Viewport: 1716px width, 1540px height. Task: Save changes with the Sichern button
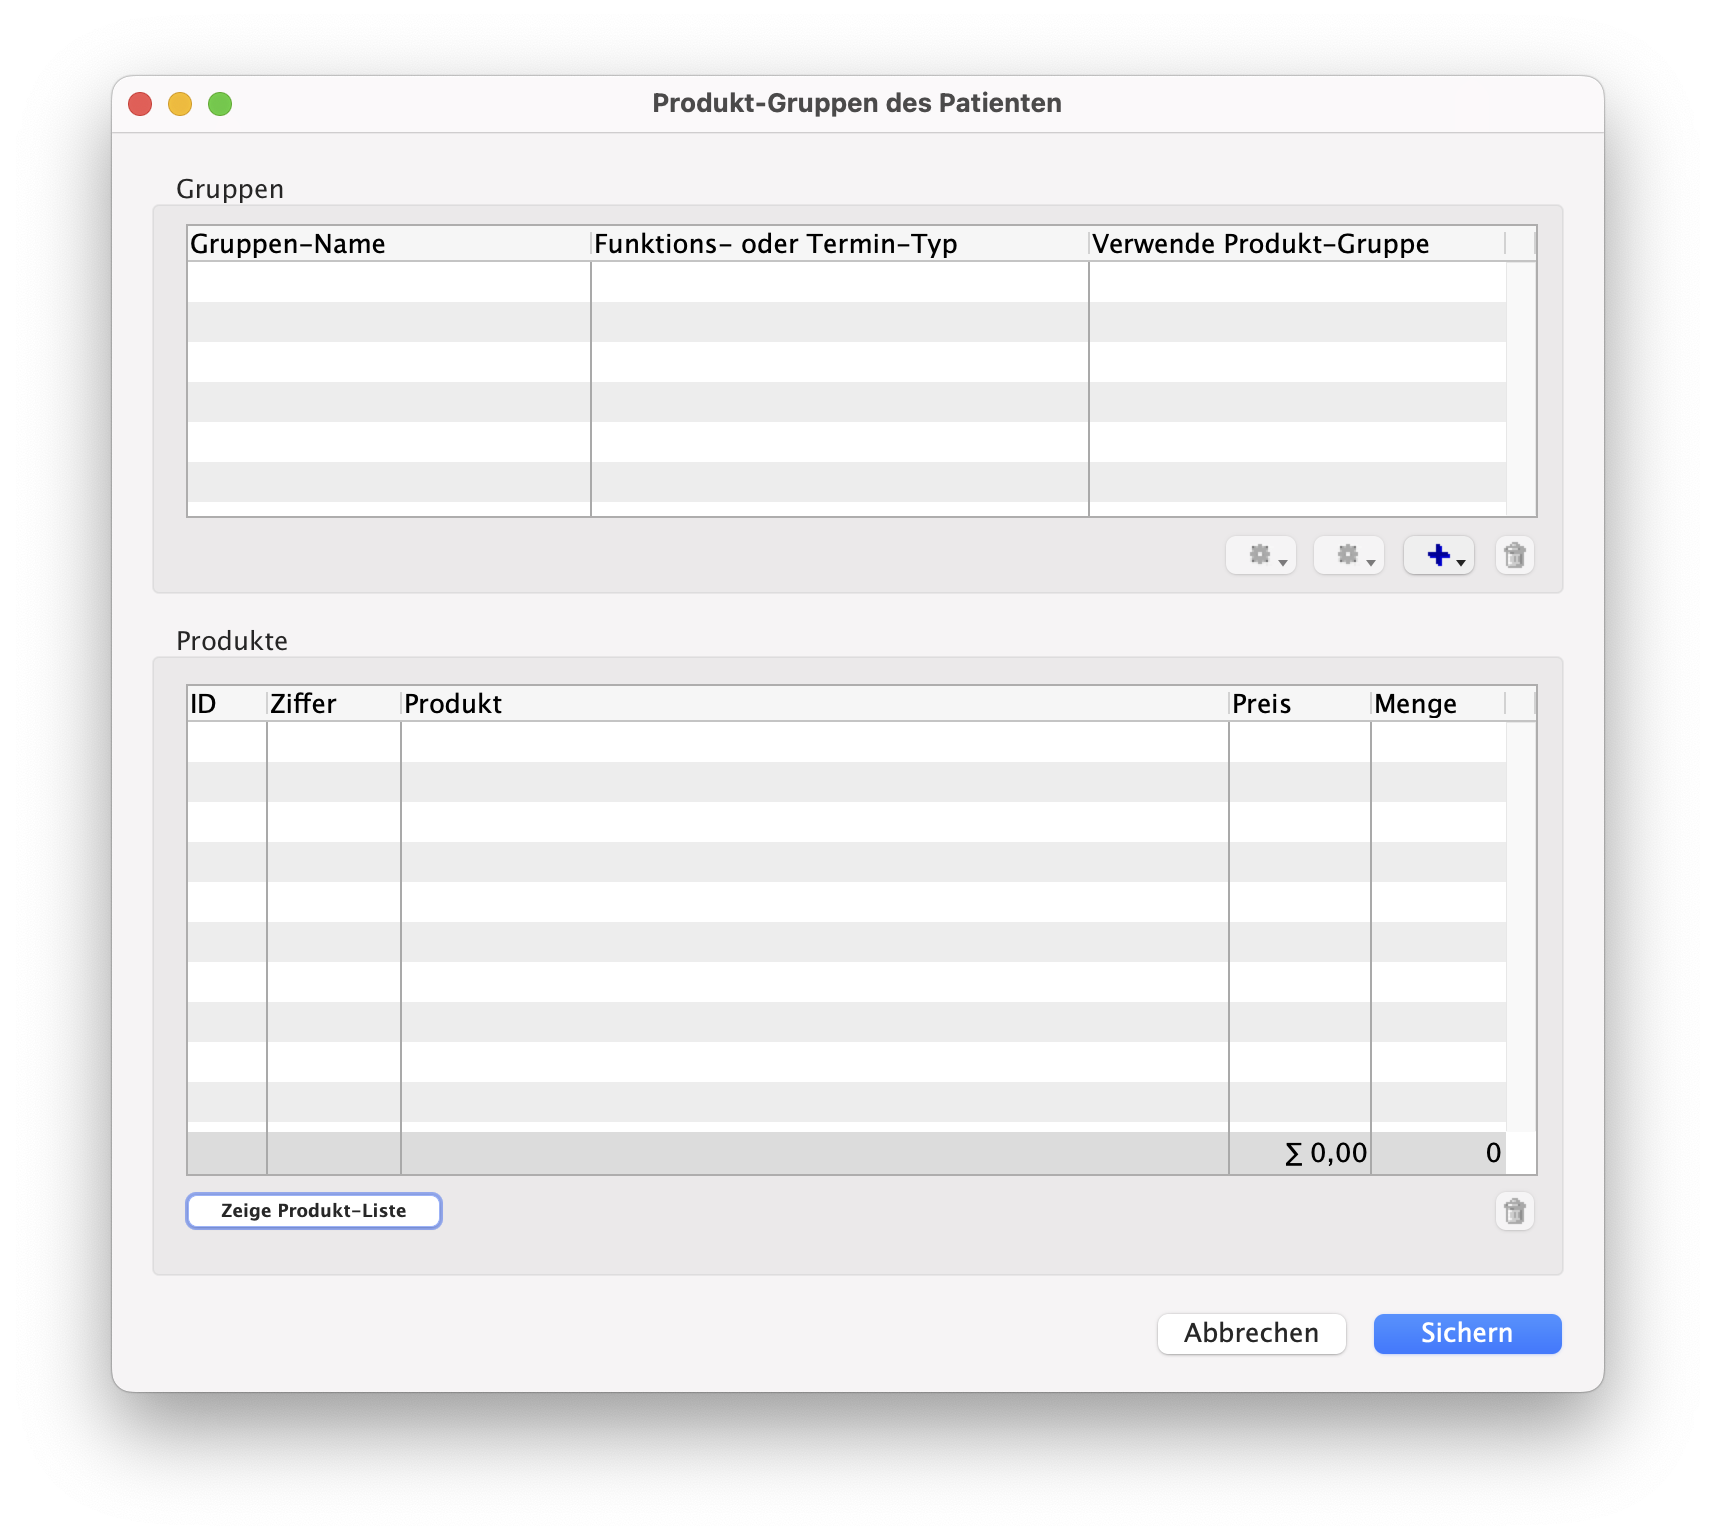tap(1466, 1333)
